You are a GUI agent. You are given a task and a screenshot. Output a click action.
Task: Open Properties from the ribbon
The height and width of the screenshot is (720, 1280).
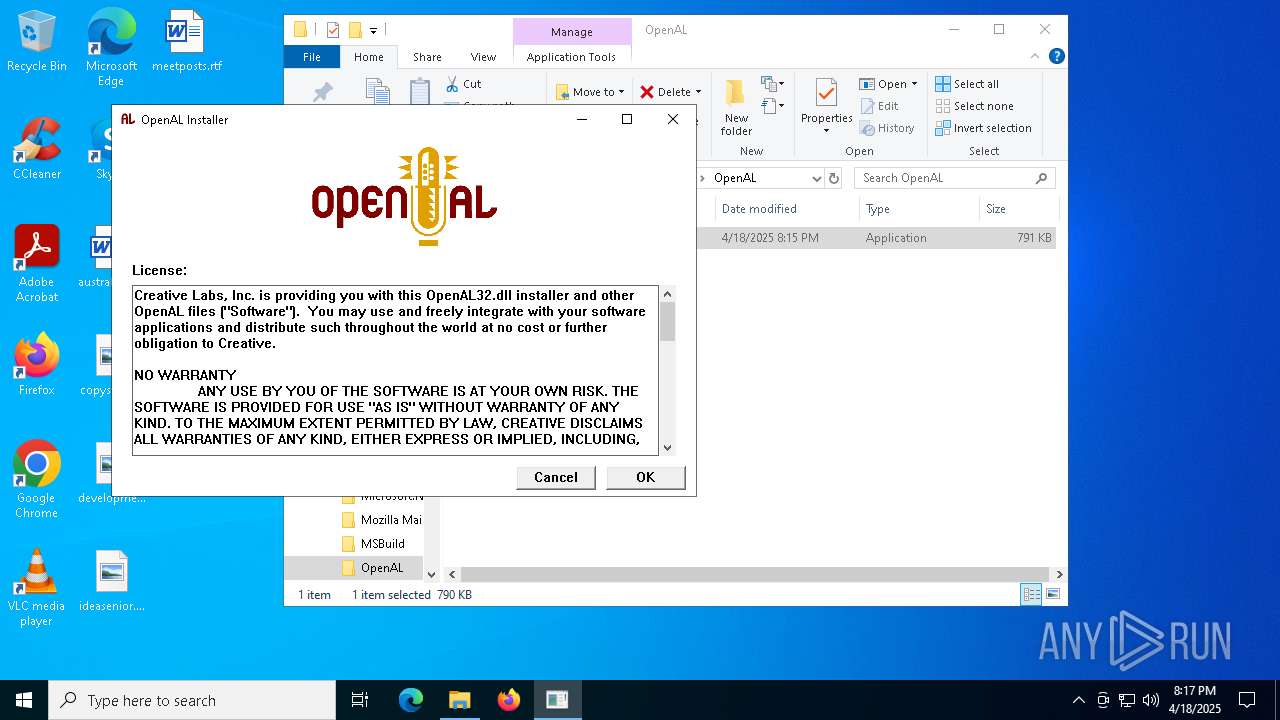(826, 106)
